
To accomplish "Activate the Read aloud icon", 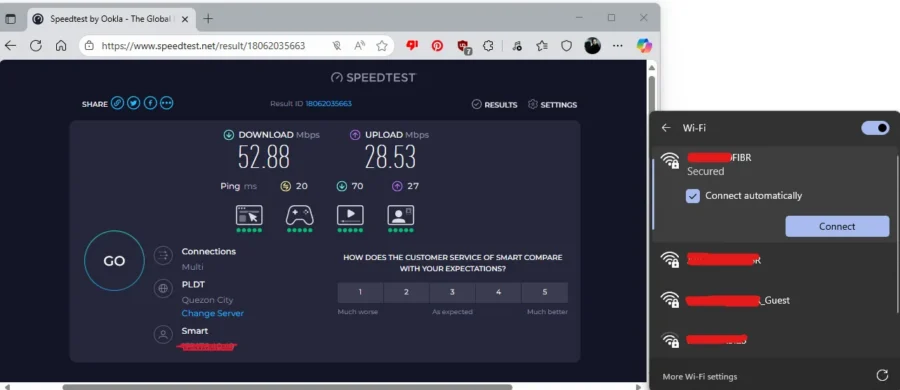I will point(360,46).
